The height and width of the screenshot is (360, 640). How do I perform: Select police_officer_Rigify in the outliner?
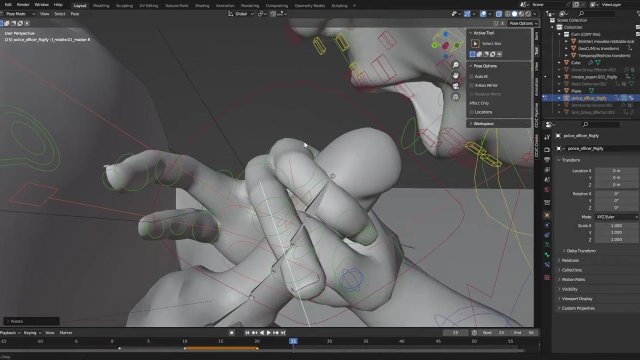click(589, 98)
